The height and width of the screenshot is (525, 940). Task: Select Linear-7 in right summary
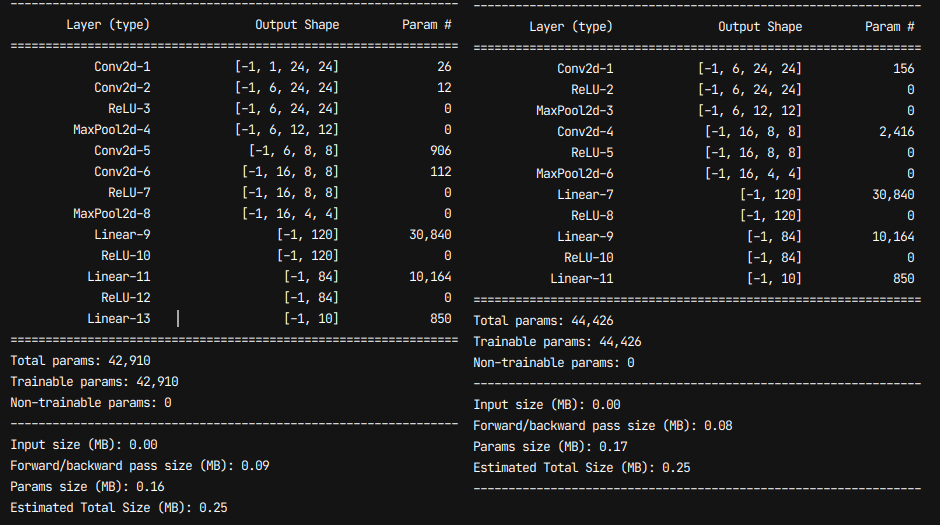tap(585, 194)
